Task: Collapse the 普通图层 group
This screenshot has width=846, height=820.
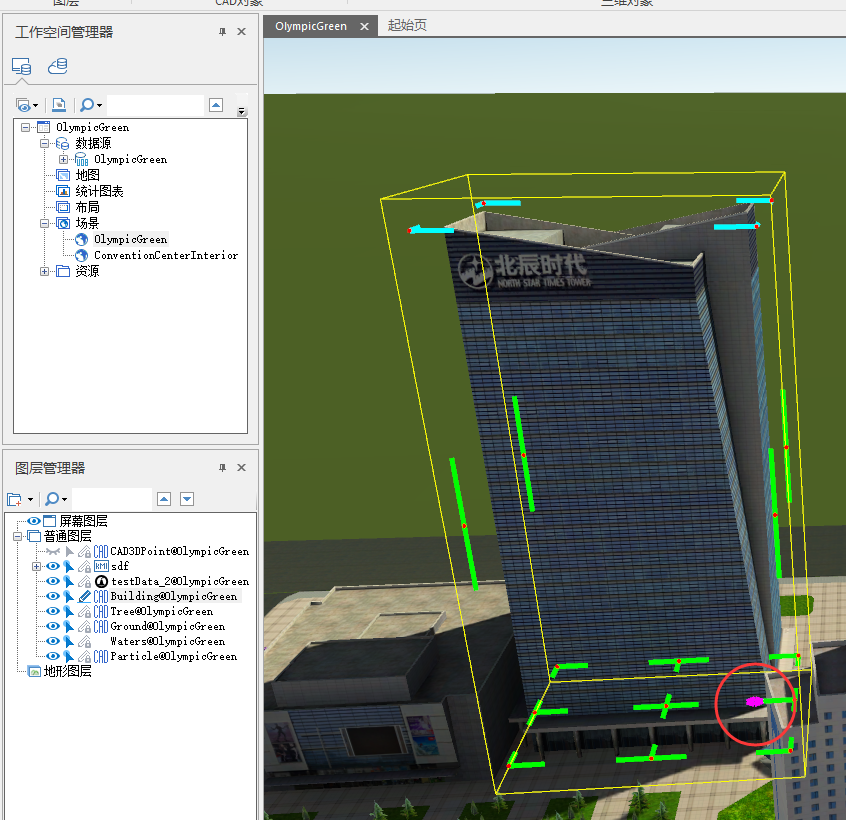Action: click(x=17, y=536)
